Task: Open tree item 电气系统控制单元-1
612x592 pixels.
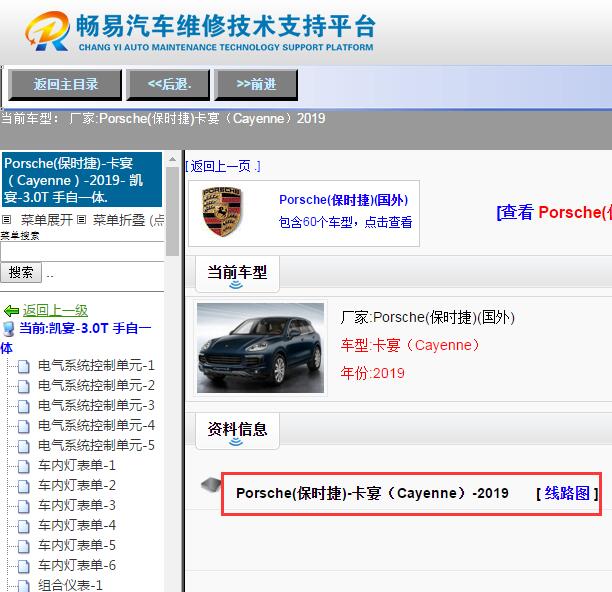Action: [x=96, y=366]
